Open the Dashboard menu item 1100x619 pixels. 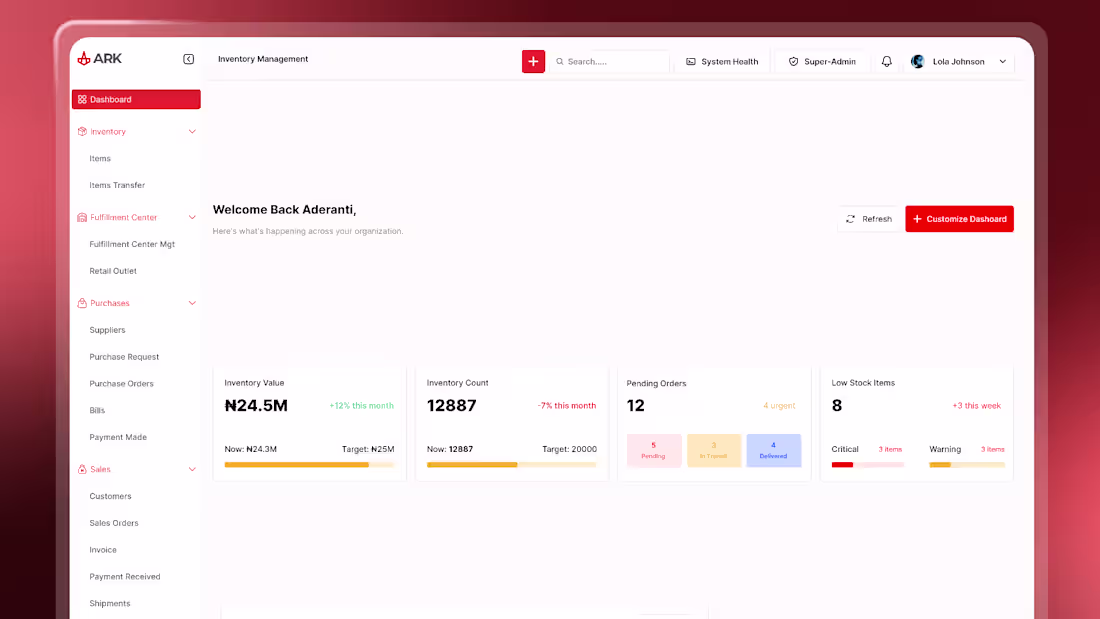136,100
